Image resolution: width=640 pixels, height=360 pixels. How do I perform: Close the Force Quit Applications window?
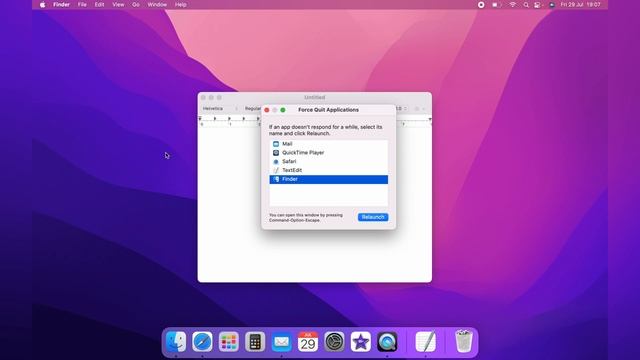[267, 110]
